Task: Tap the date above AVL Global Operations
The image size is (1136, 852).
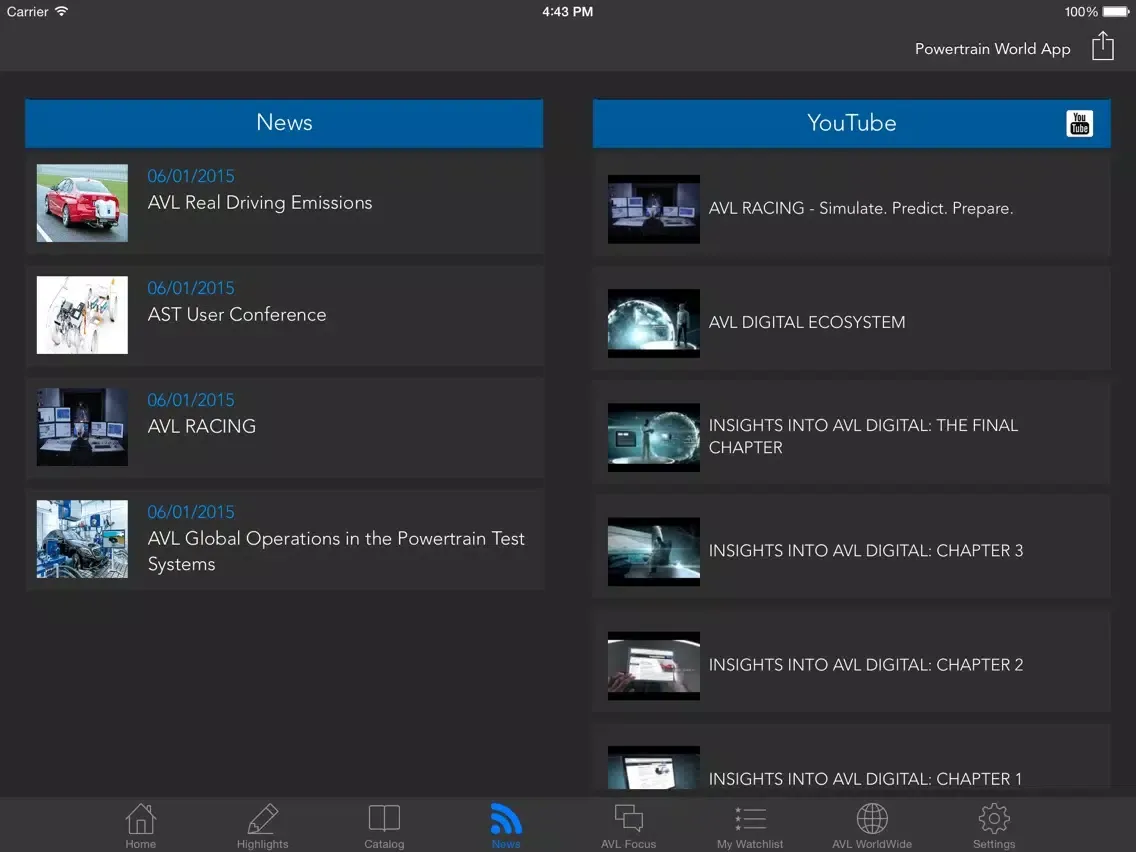Action: (x=191, y=512)
